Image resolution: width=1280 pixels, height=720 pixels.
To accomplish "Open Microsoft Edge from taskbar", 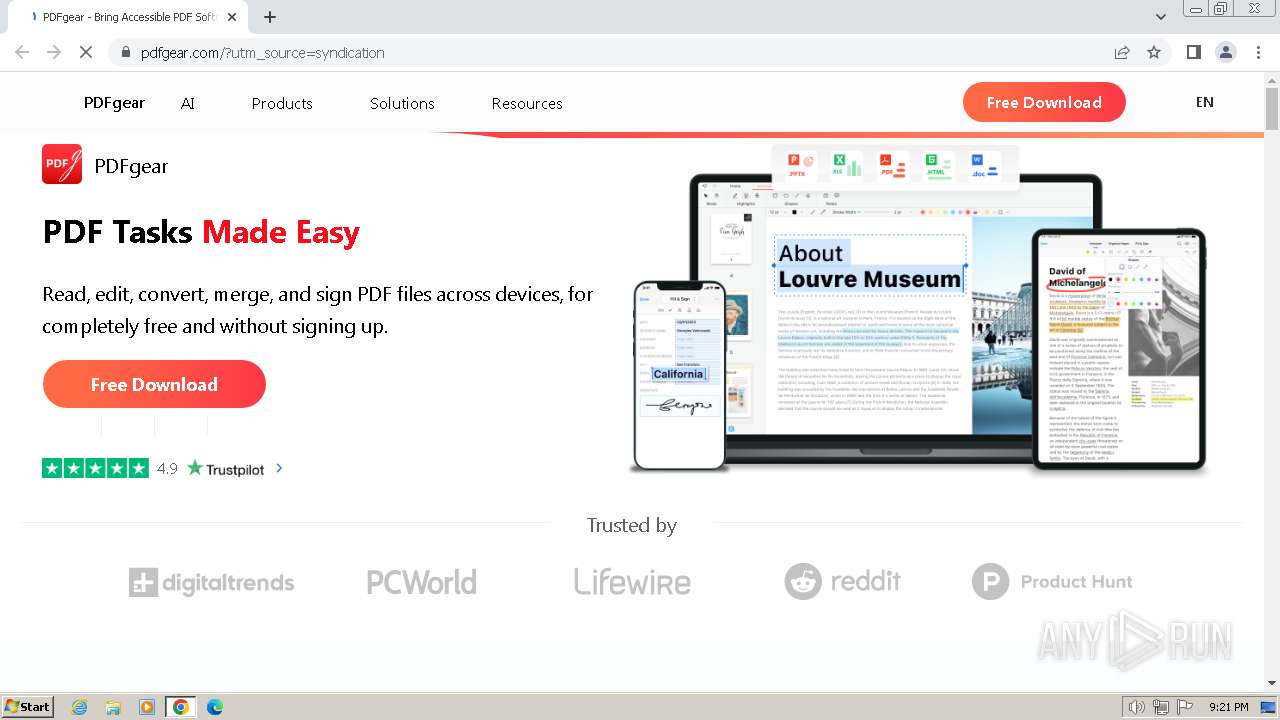I will click(214, 707).
